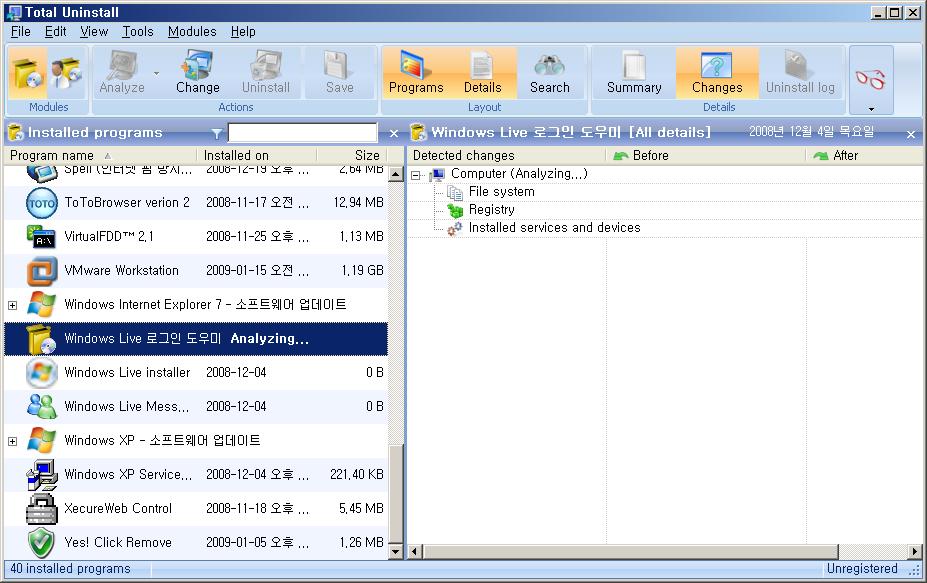The image size is (927, 583).
Task: Open the Analyze dropdown arrow
Action: tap(157, 73)
